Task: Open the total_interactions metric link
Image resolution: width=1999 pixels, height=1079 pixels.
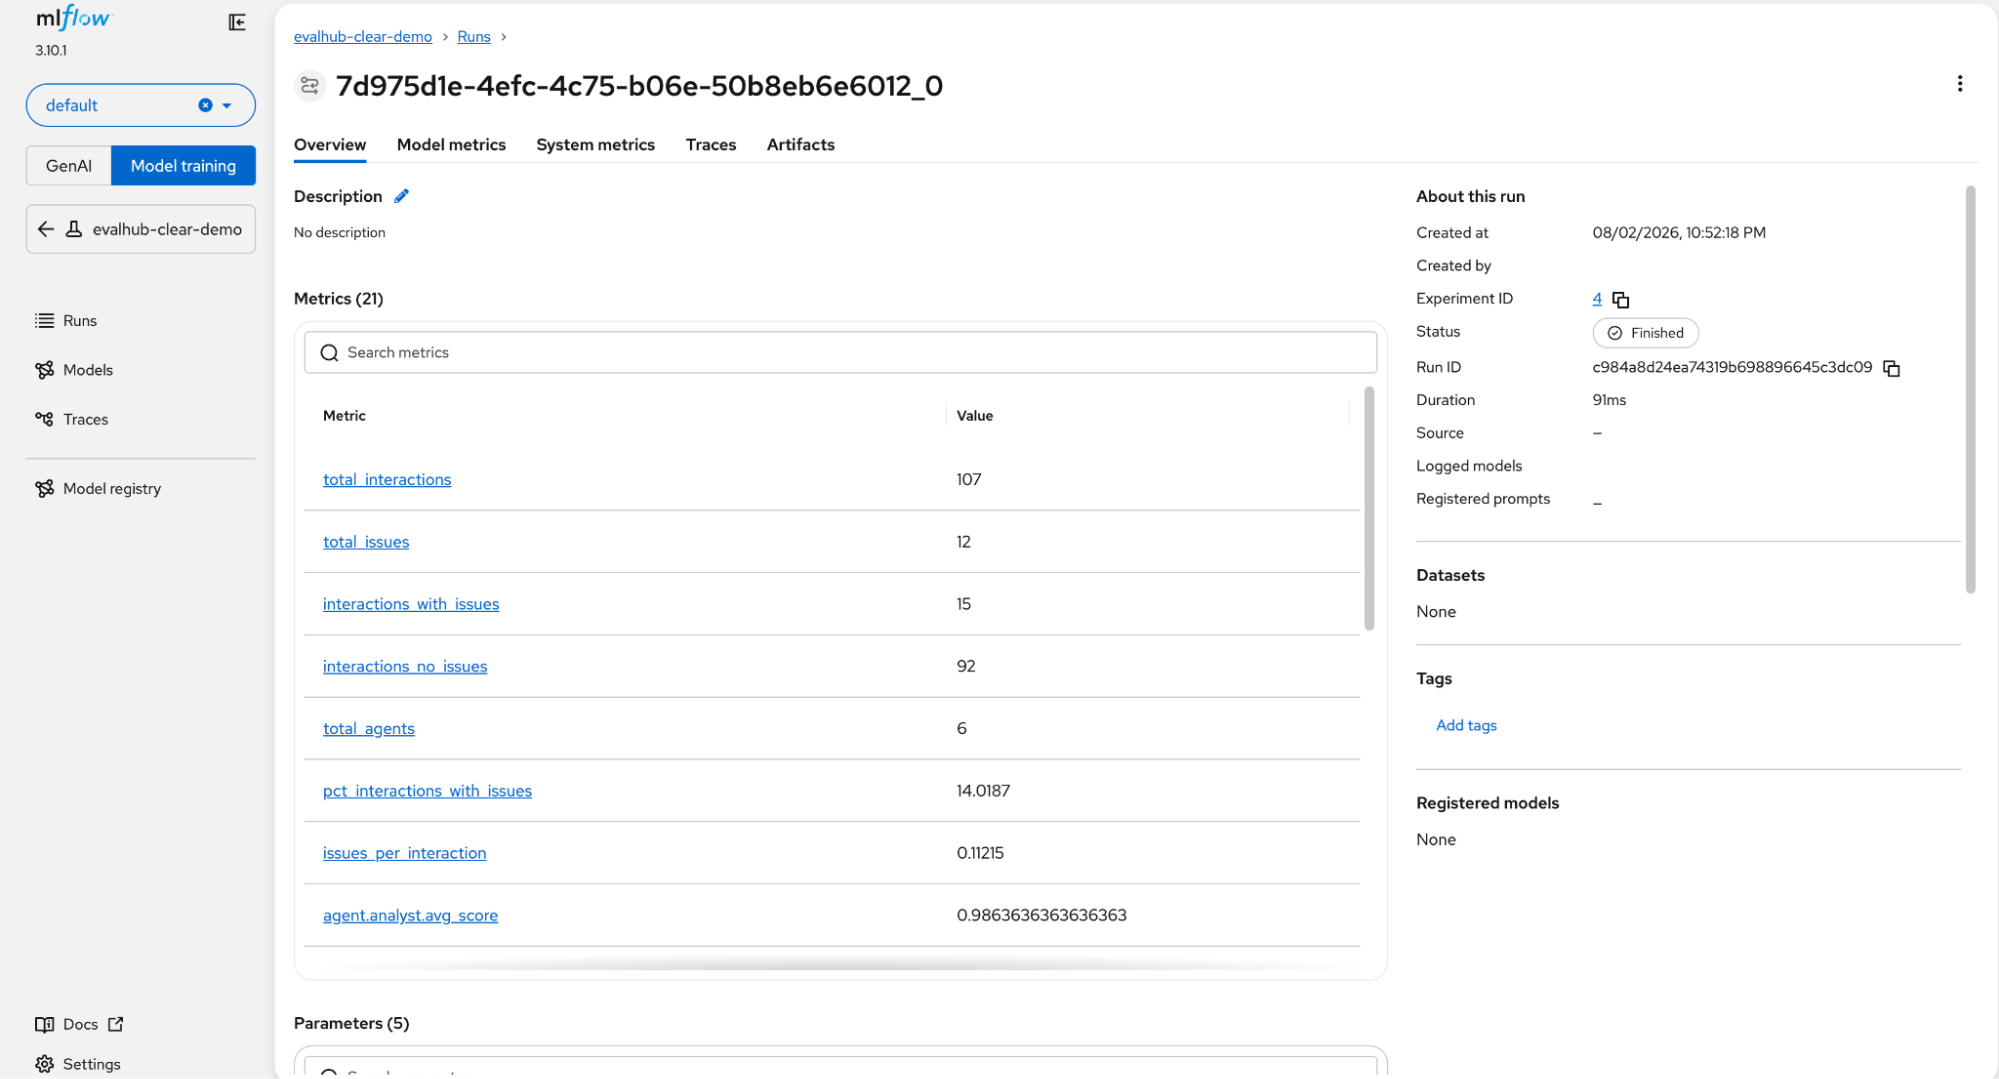Action: [x=387, y=480]
